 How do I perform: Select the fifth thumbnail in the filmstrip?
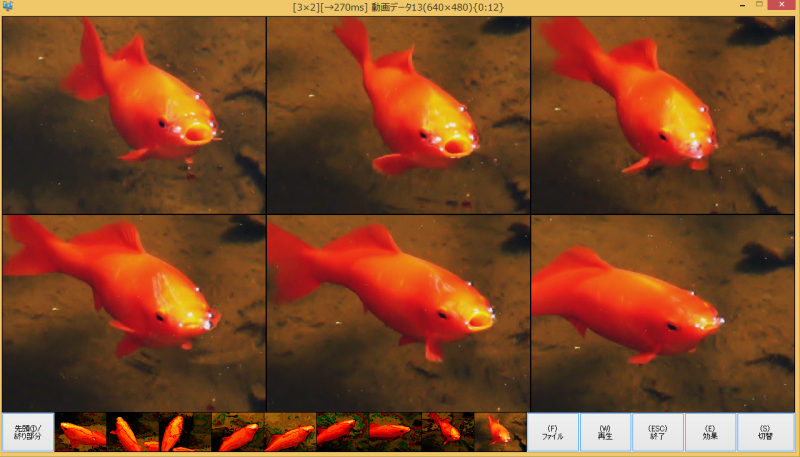coord(290,432)
